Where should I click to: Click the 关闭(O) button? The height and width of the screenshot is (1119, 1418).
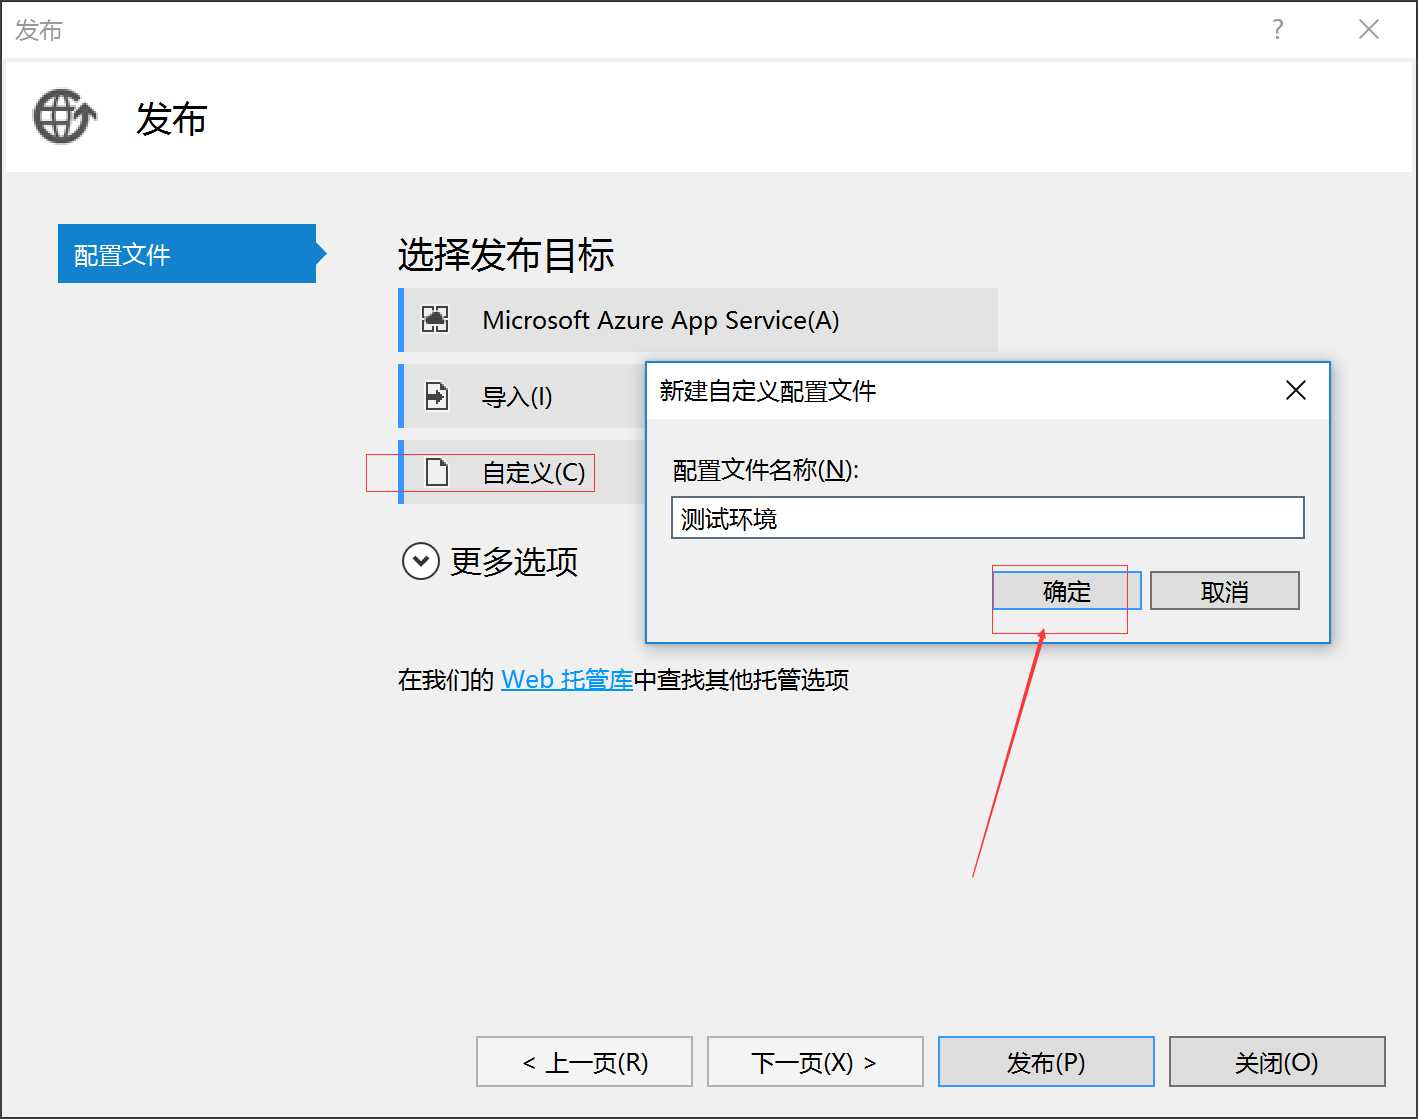[x=1277, y=1062]
